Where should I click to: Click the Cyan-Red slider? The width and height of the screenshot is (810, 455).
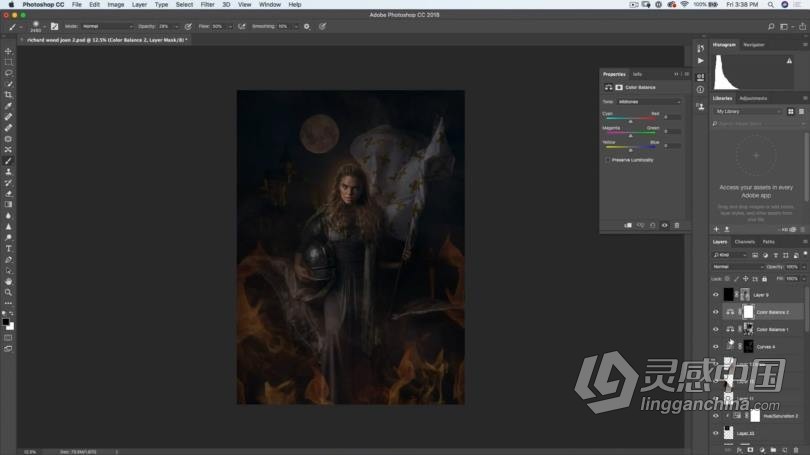pos(631,120)
